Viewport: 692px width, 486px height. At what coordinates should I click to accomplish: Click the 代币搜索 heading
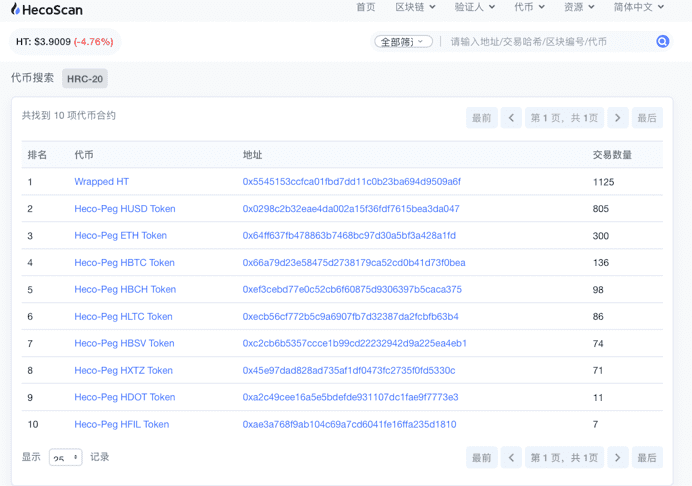coord(32,78)
